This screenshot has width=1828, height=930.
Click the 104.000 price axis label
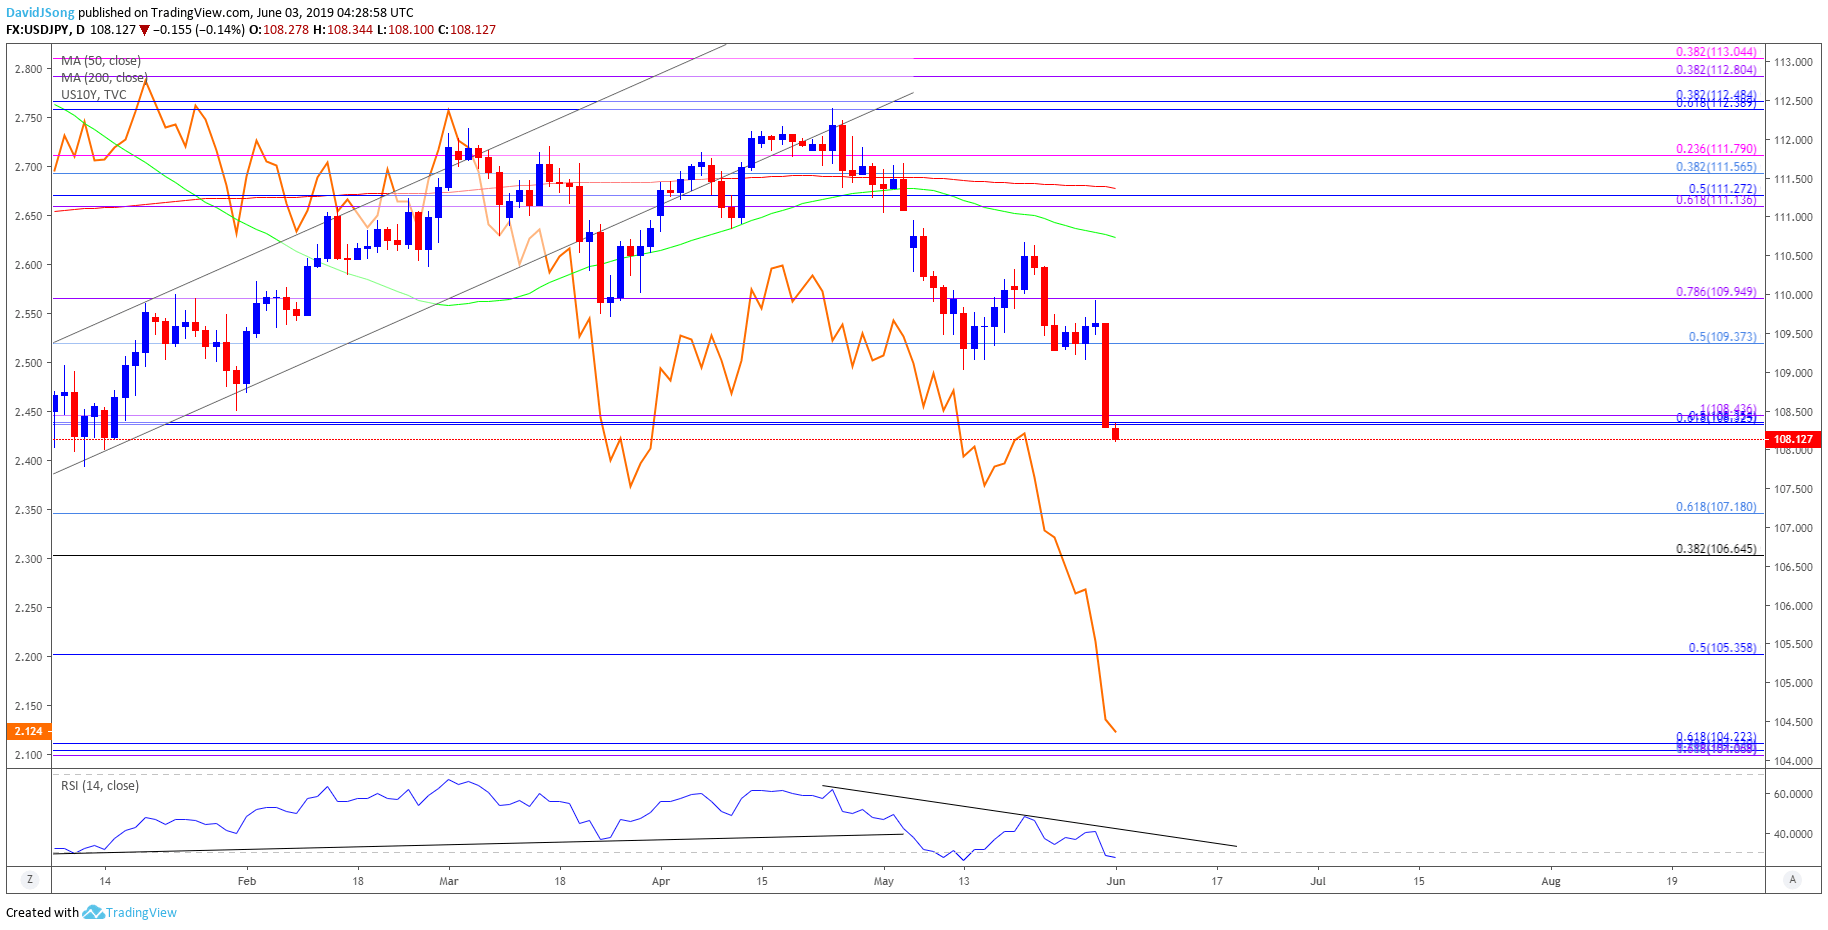(x=1793, y=761)
